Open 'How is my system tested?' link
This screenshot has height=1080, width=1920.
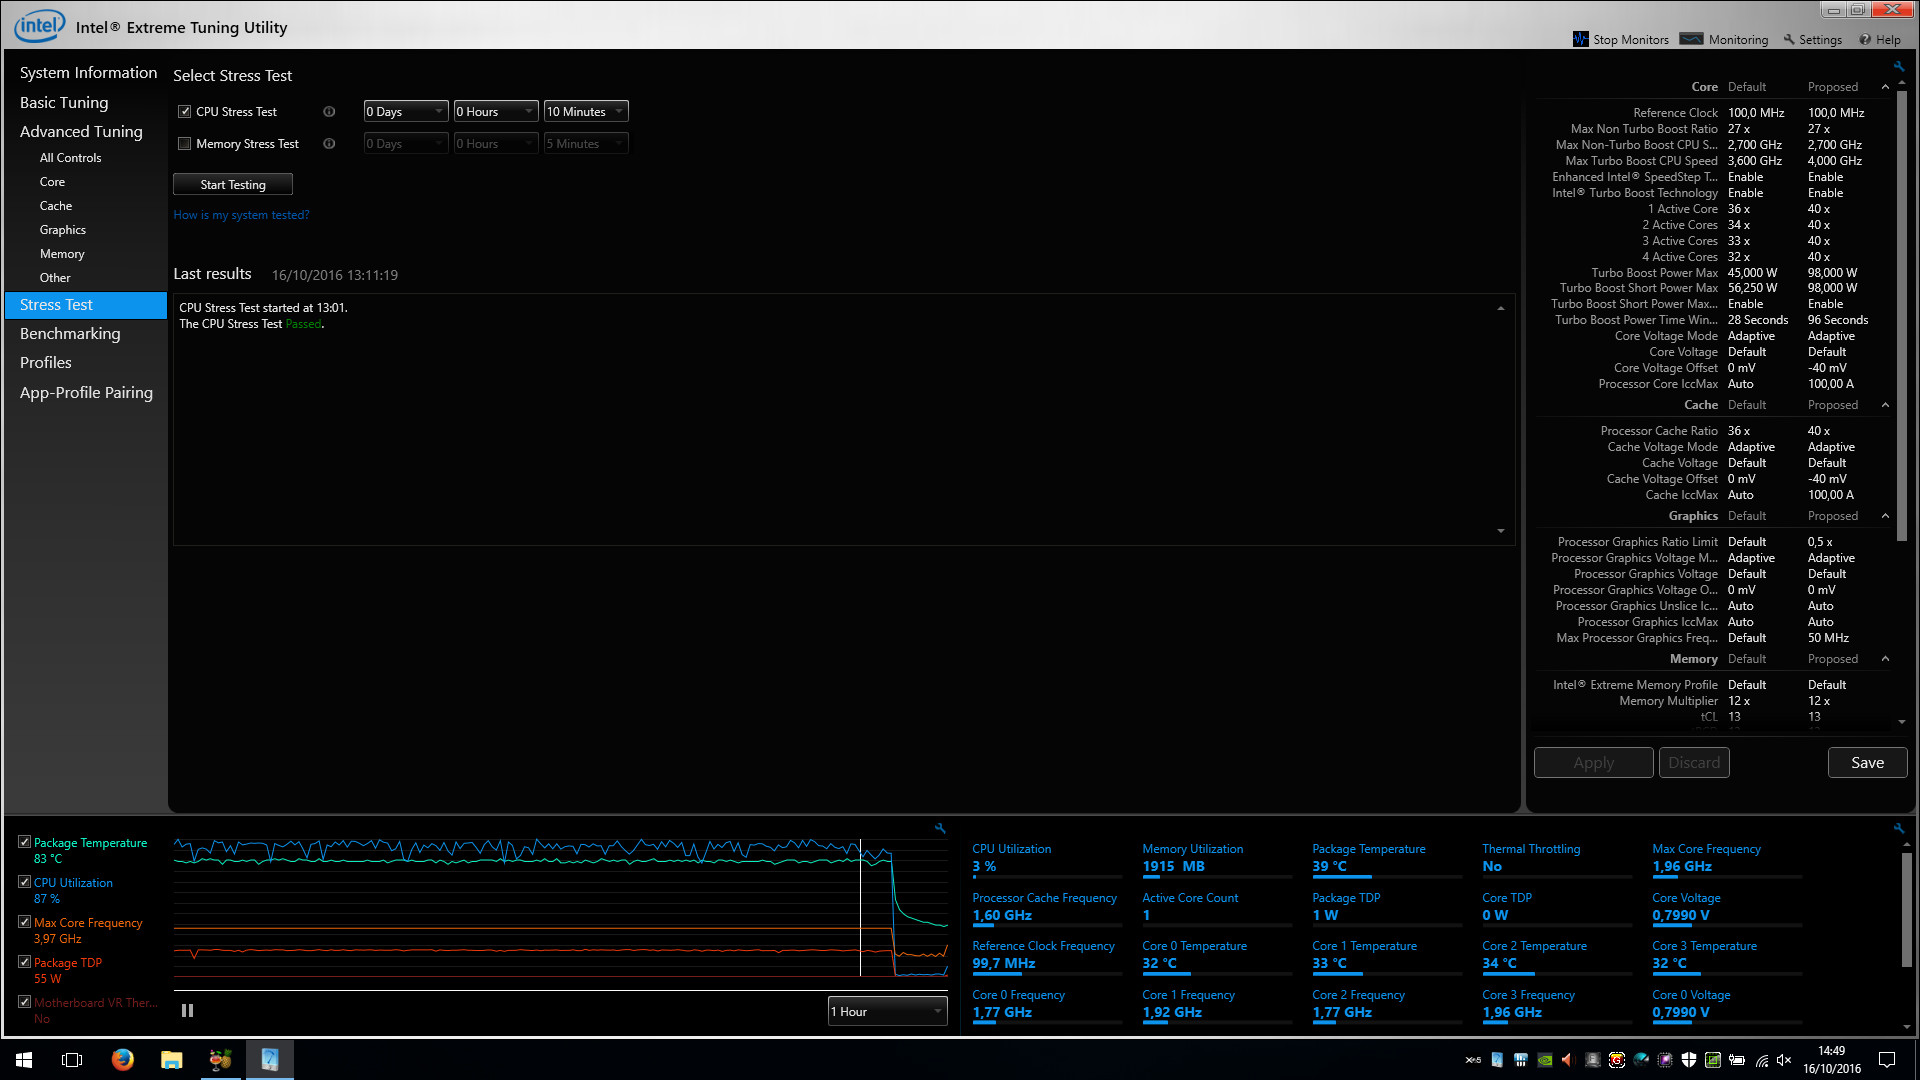(241, 215)
